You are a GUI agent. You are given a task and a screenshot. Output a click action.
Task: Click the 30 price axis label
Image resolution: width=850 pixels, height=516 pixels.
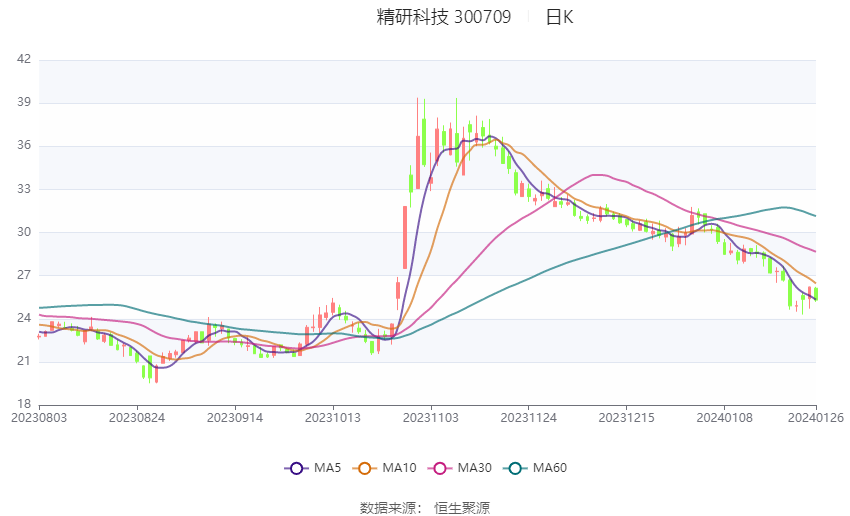24,232
